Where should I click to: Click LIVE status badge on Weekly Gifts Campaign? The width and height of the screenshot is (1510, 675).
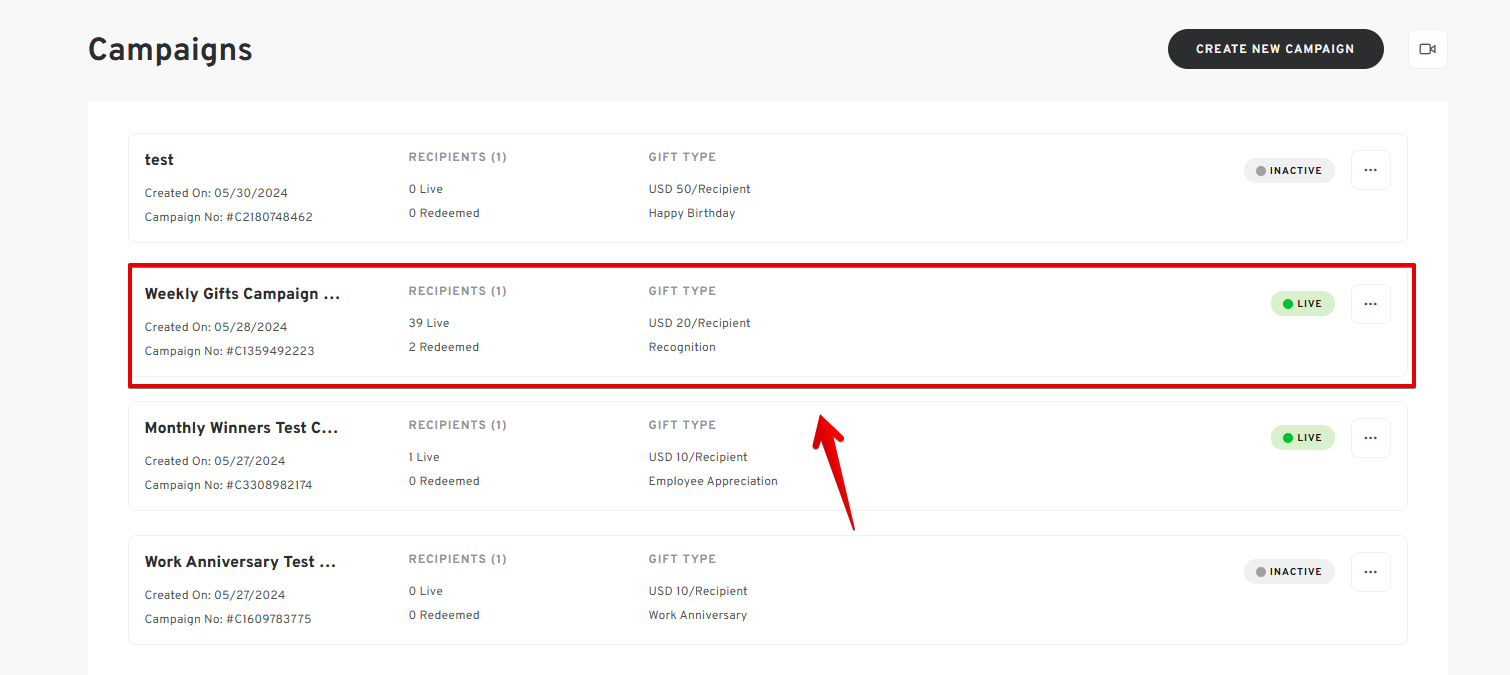point(1302,304)
